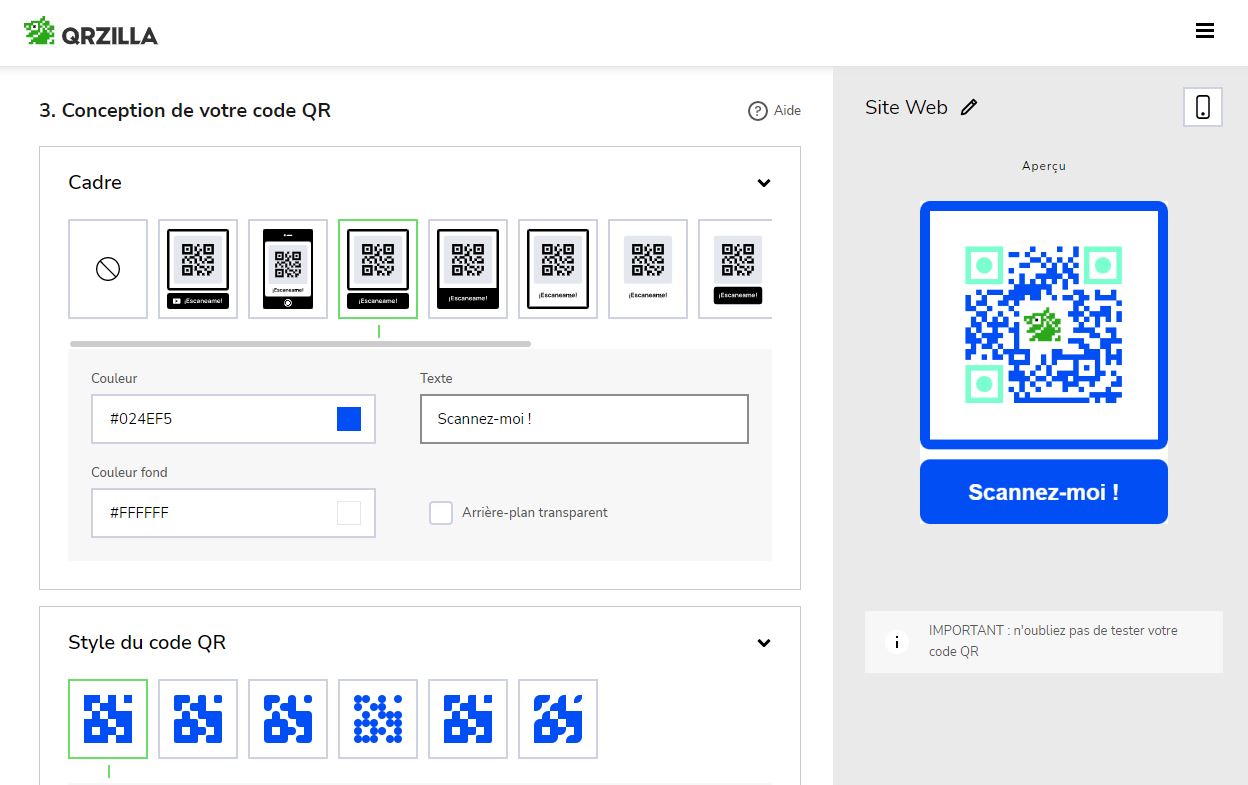This screenshot has width=1248, height=785.
Task: Click the QRZILLA logo
Action: (x=91, y=33)
